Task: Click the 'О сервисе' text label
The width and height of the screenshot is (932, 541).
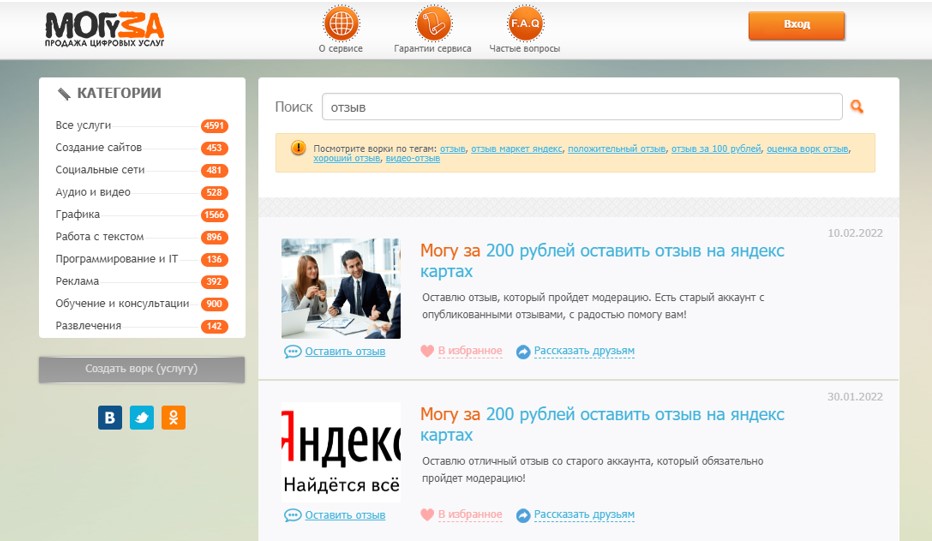Action: (x=341, y=49)
